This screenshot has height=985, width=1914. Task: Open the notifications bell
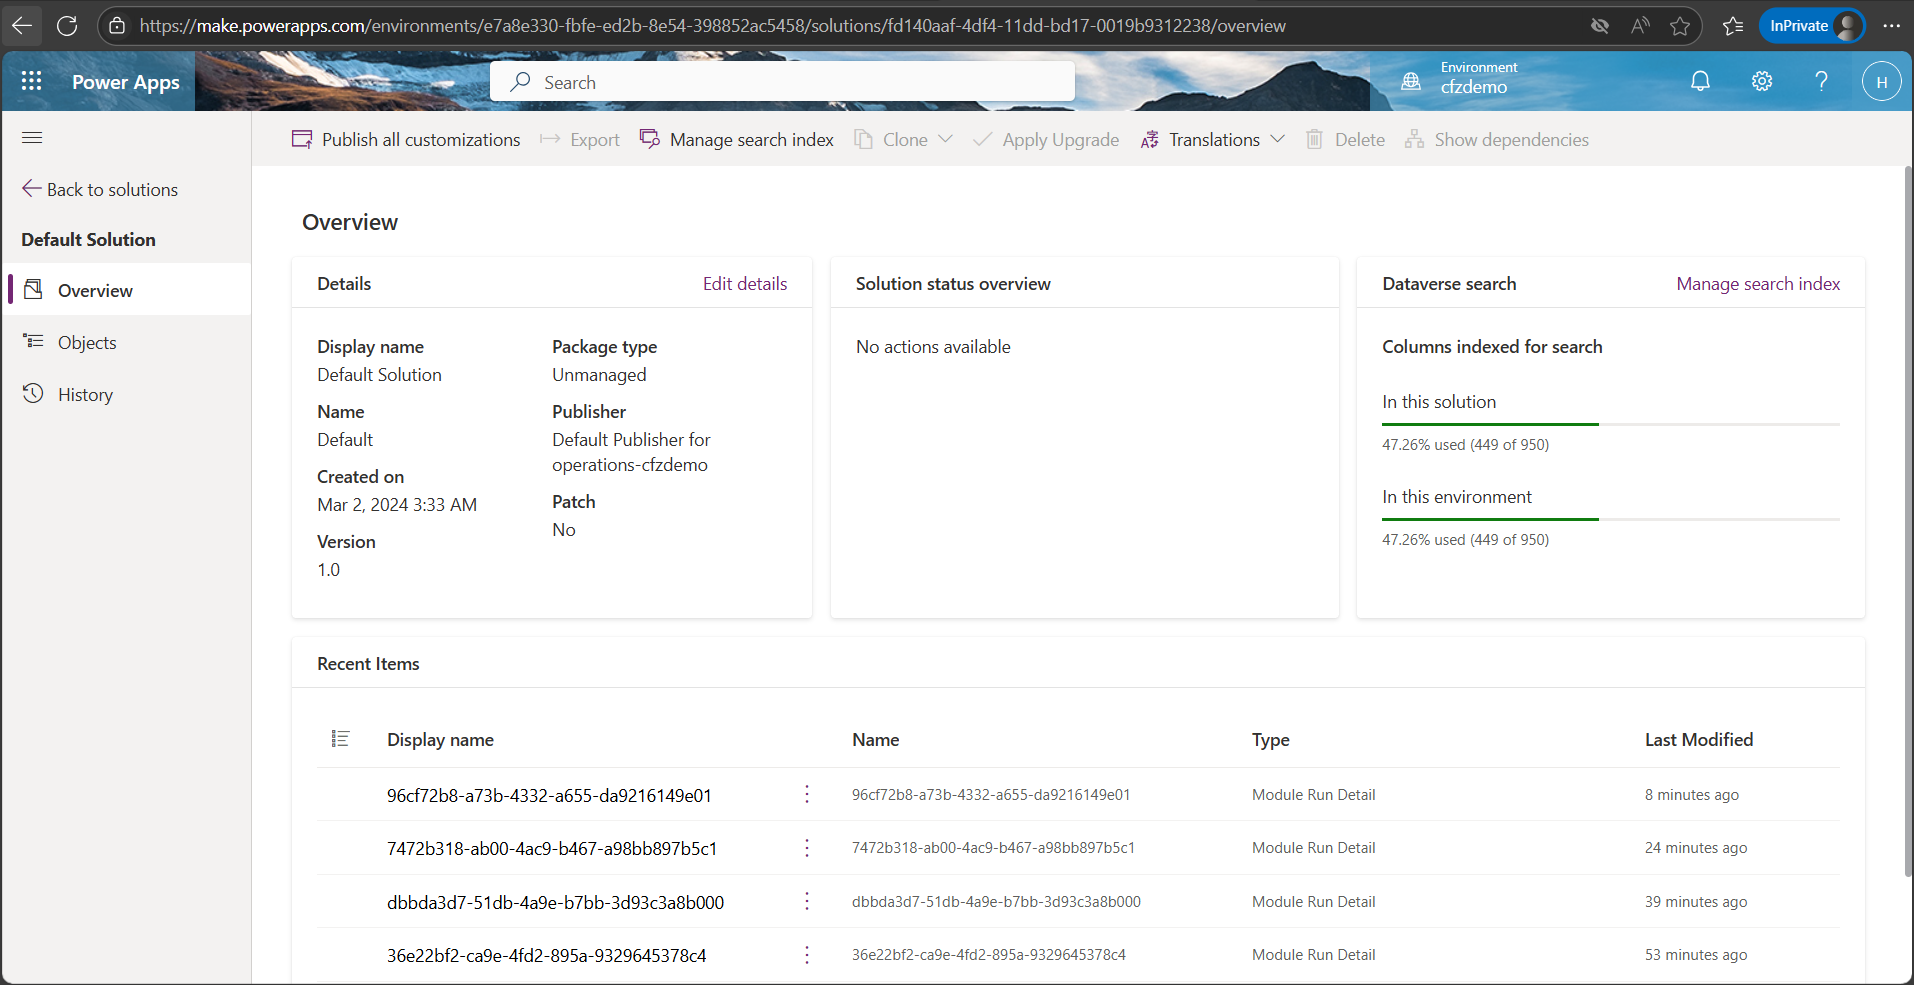click(1700, 82)
